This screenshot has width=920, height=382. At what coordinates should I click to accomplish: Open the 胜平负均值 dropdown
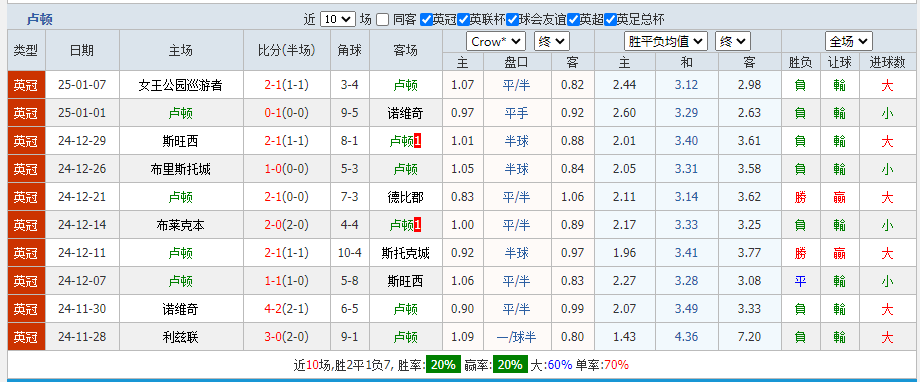tap(665, 42)
